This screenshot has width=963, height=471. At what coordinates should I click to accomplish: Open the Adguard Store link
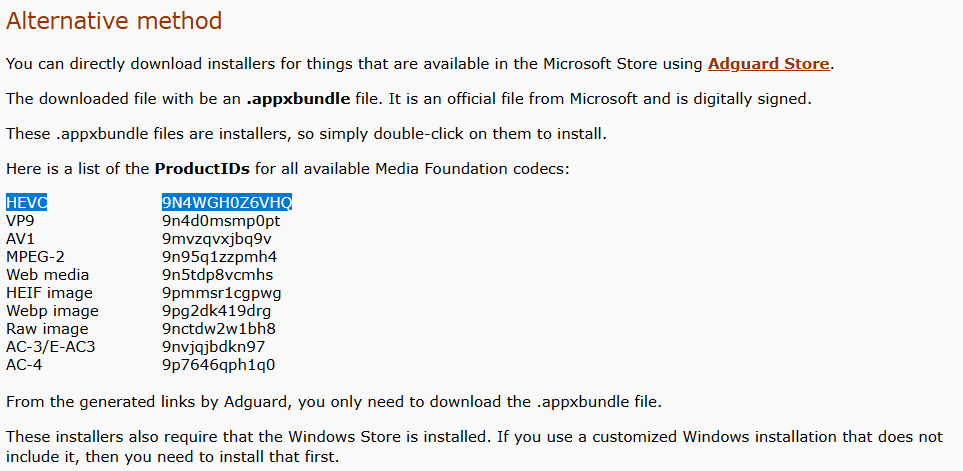point(768,64)
